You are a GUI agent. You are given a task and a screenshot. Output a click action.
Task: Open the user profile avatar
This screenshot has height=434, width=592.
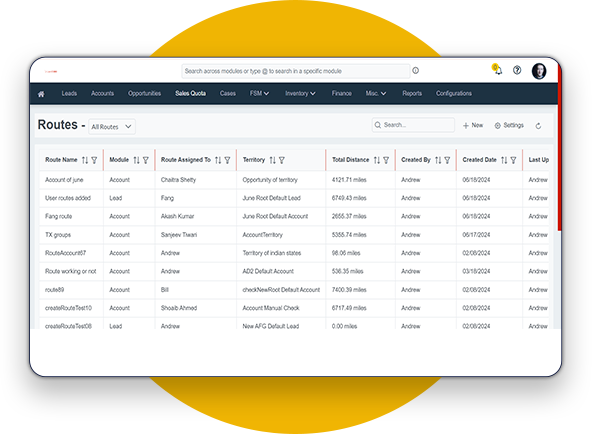[539, 71]
